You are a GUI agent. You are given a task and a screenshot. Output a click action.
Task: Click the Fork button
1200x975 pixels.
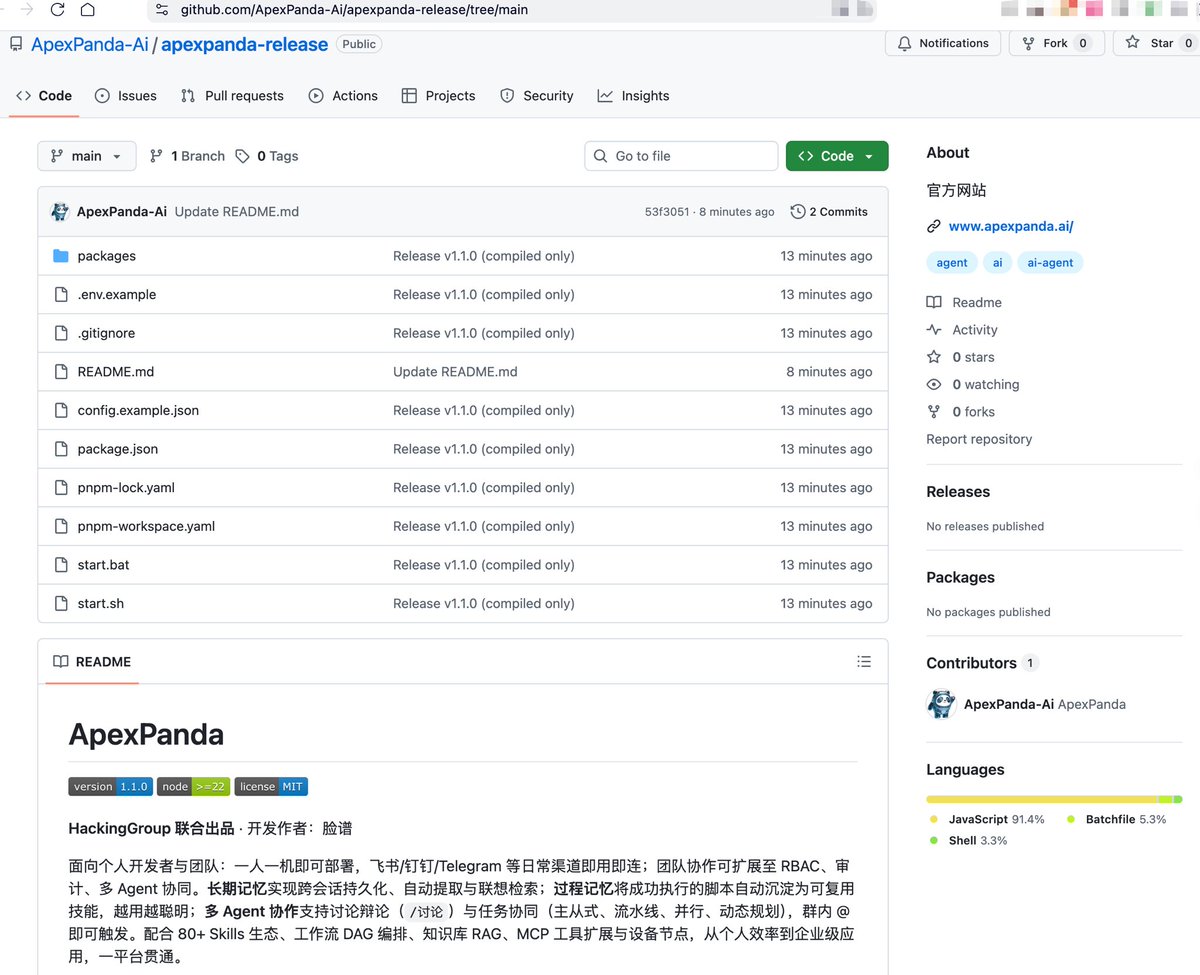[1056, 43]
